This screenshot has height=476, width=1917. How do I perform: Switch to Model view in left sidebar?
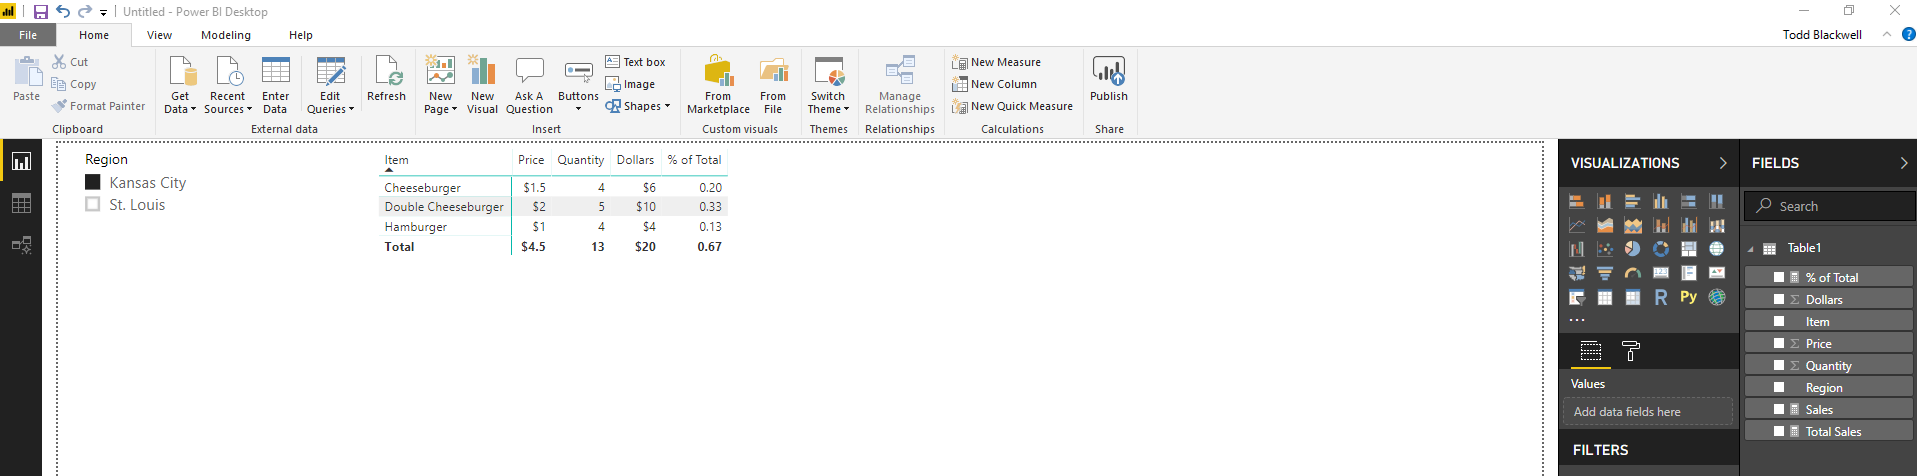(x=21, y=245)
